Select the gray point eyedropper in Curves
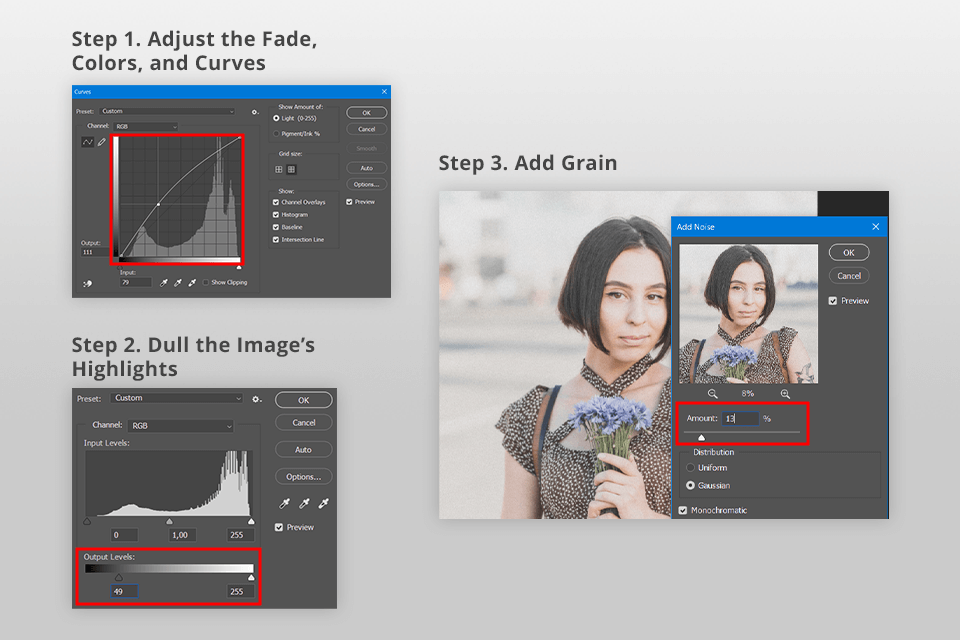The width and height of the screenshot is (960, 640). tap(178, 282)
